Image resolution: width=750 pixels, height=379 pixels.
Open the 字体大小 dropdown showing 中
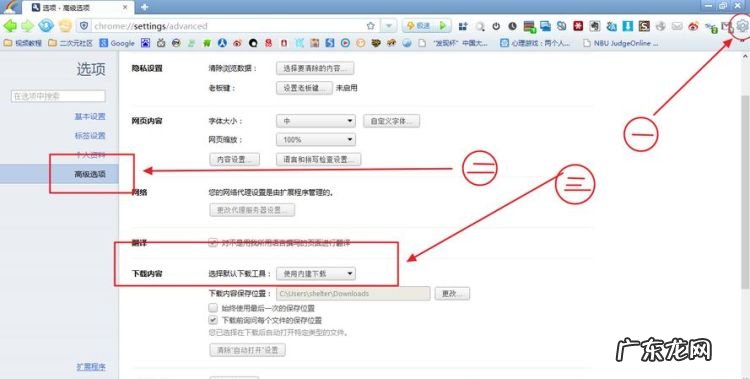(x=316, y=121)
